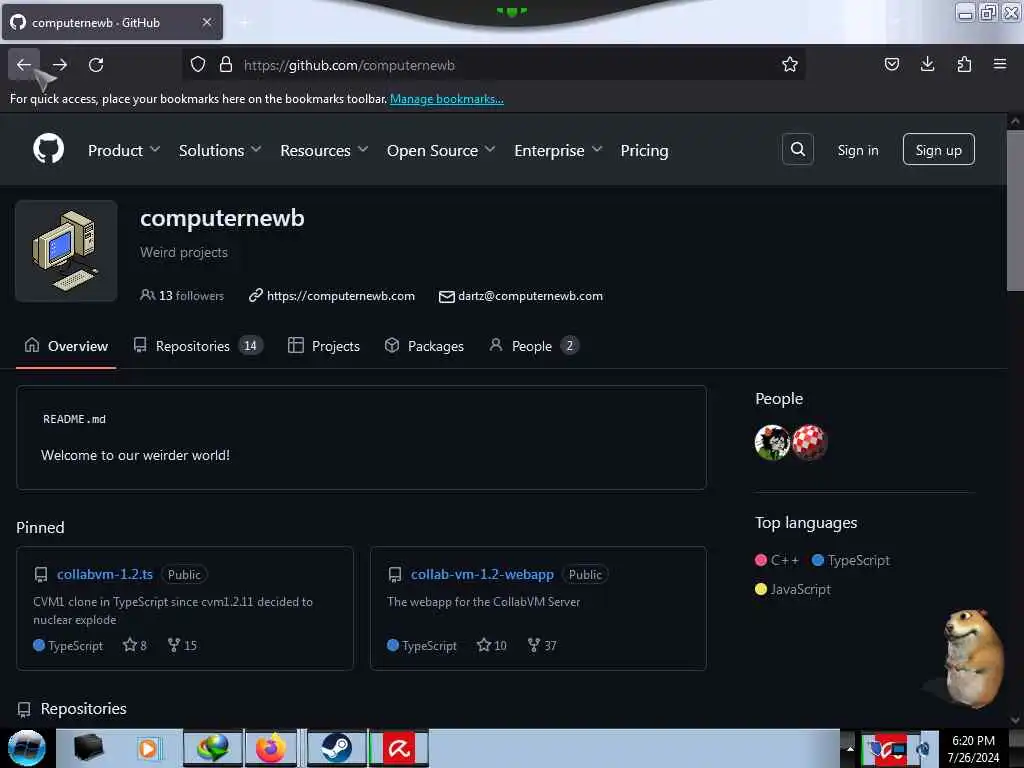
Task: Click the GitHub octocat logo
Action: (48, 149)
